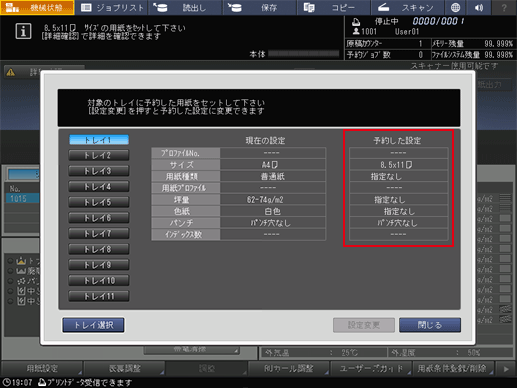Open 表裏調整 both sides adjust menu
Image resolution: width=517 pixels, height=388 pixels.
coord(124,368)
